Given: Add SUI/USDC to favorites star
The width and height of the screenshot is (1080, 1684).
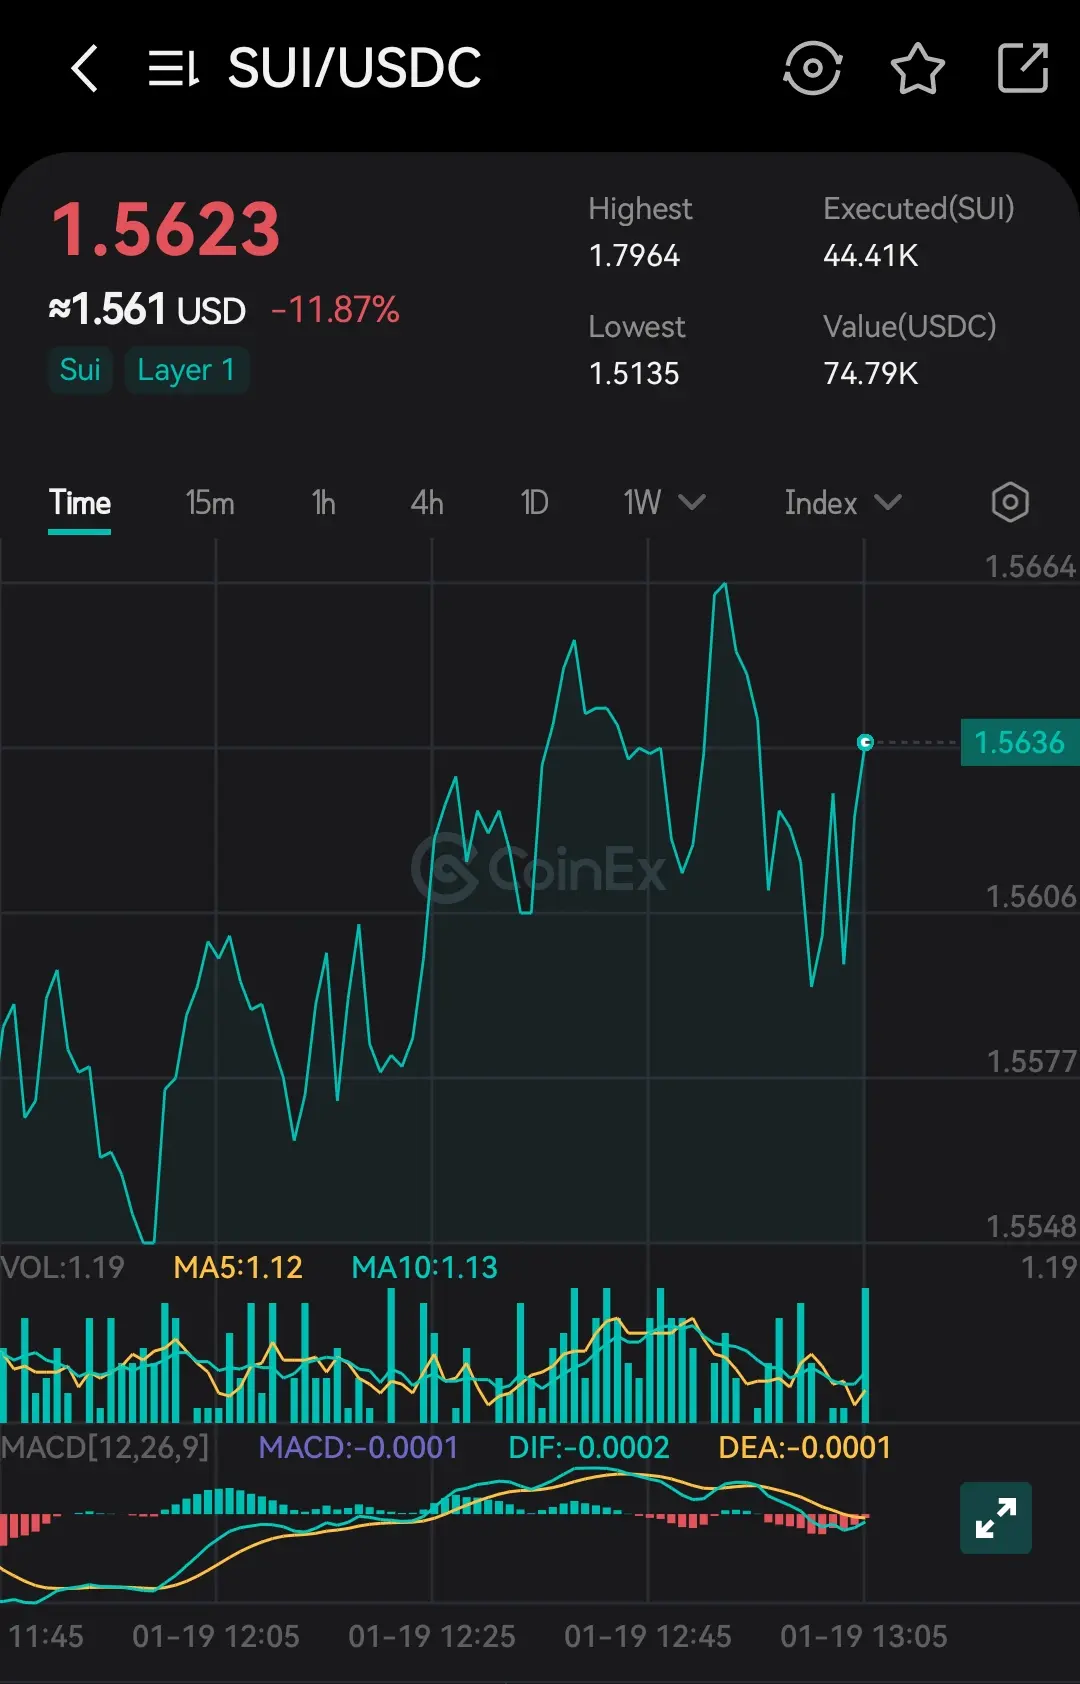Looking at the screenshot, I should pyautogui.click(x=917, y=68).
